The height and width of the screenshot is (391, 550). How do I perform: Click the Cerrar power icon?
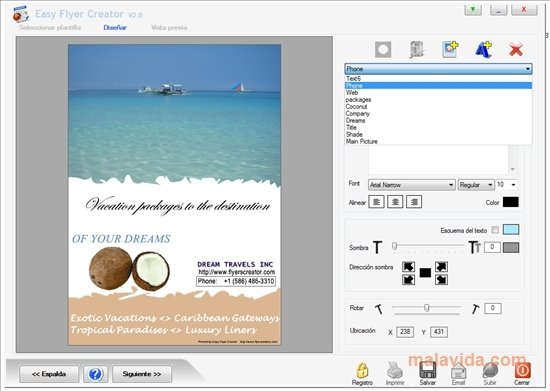click(522, 370)
